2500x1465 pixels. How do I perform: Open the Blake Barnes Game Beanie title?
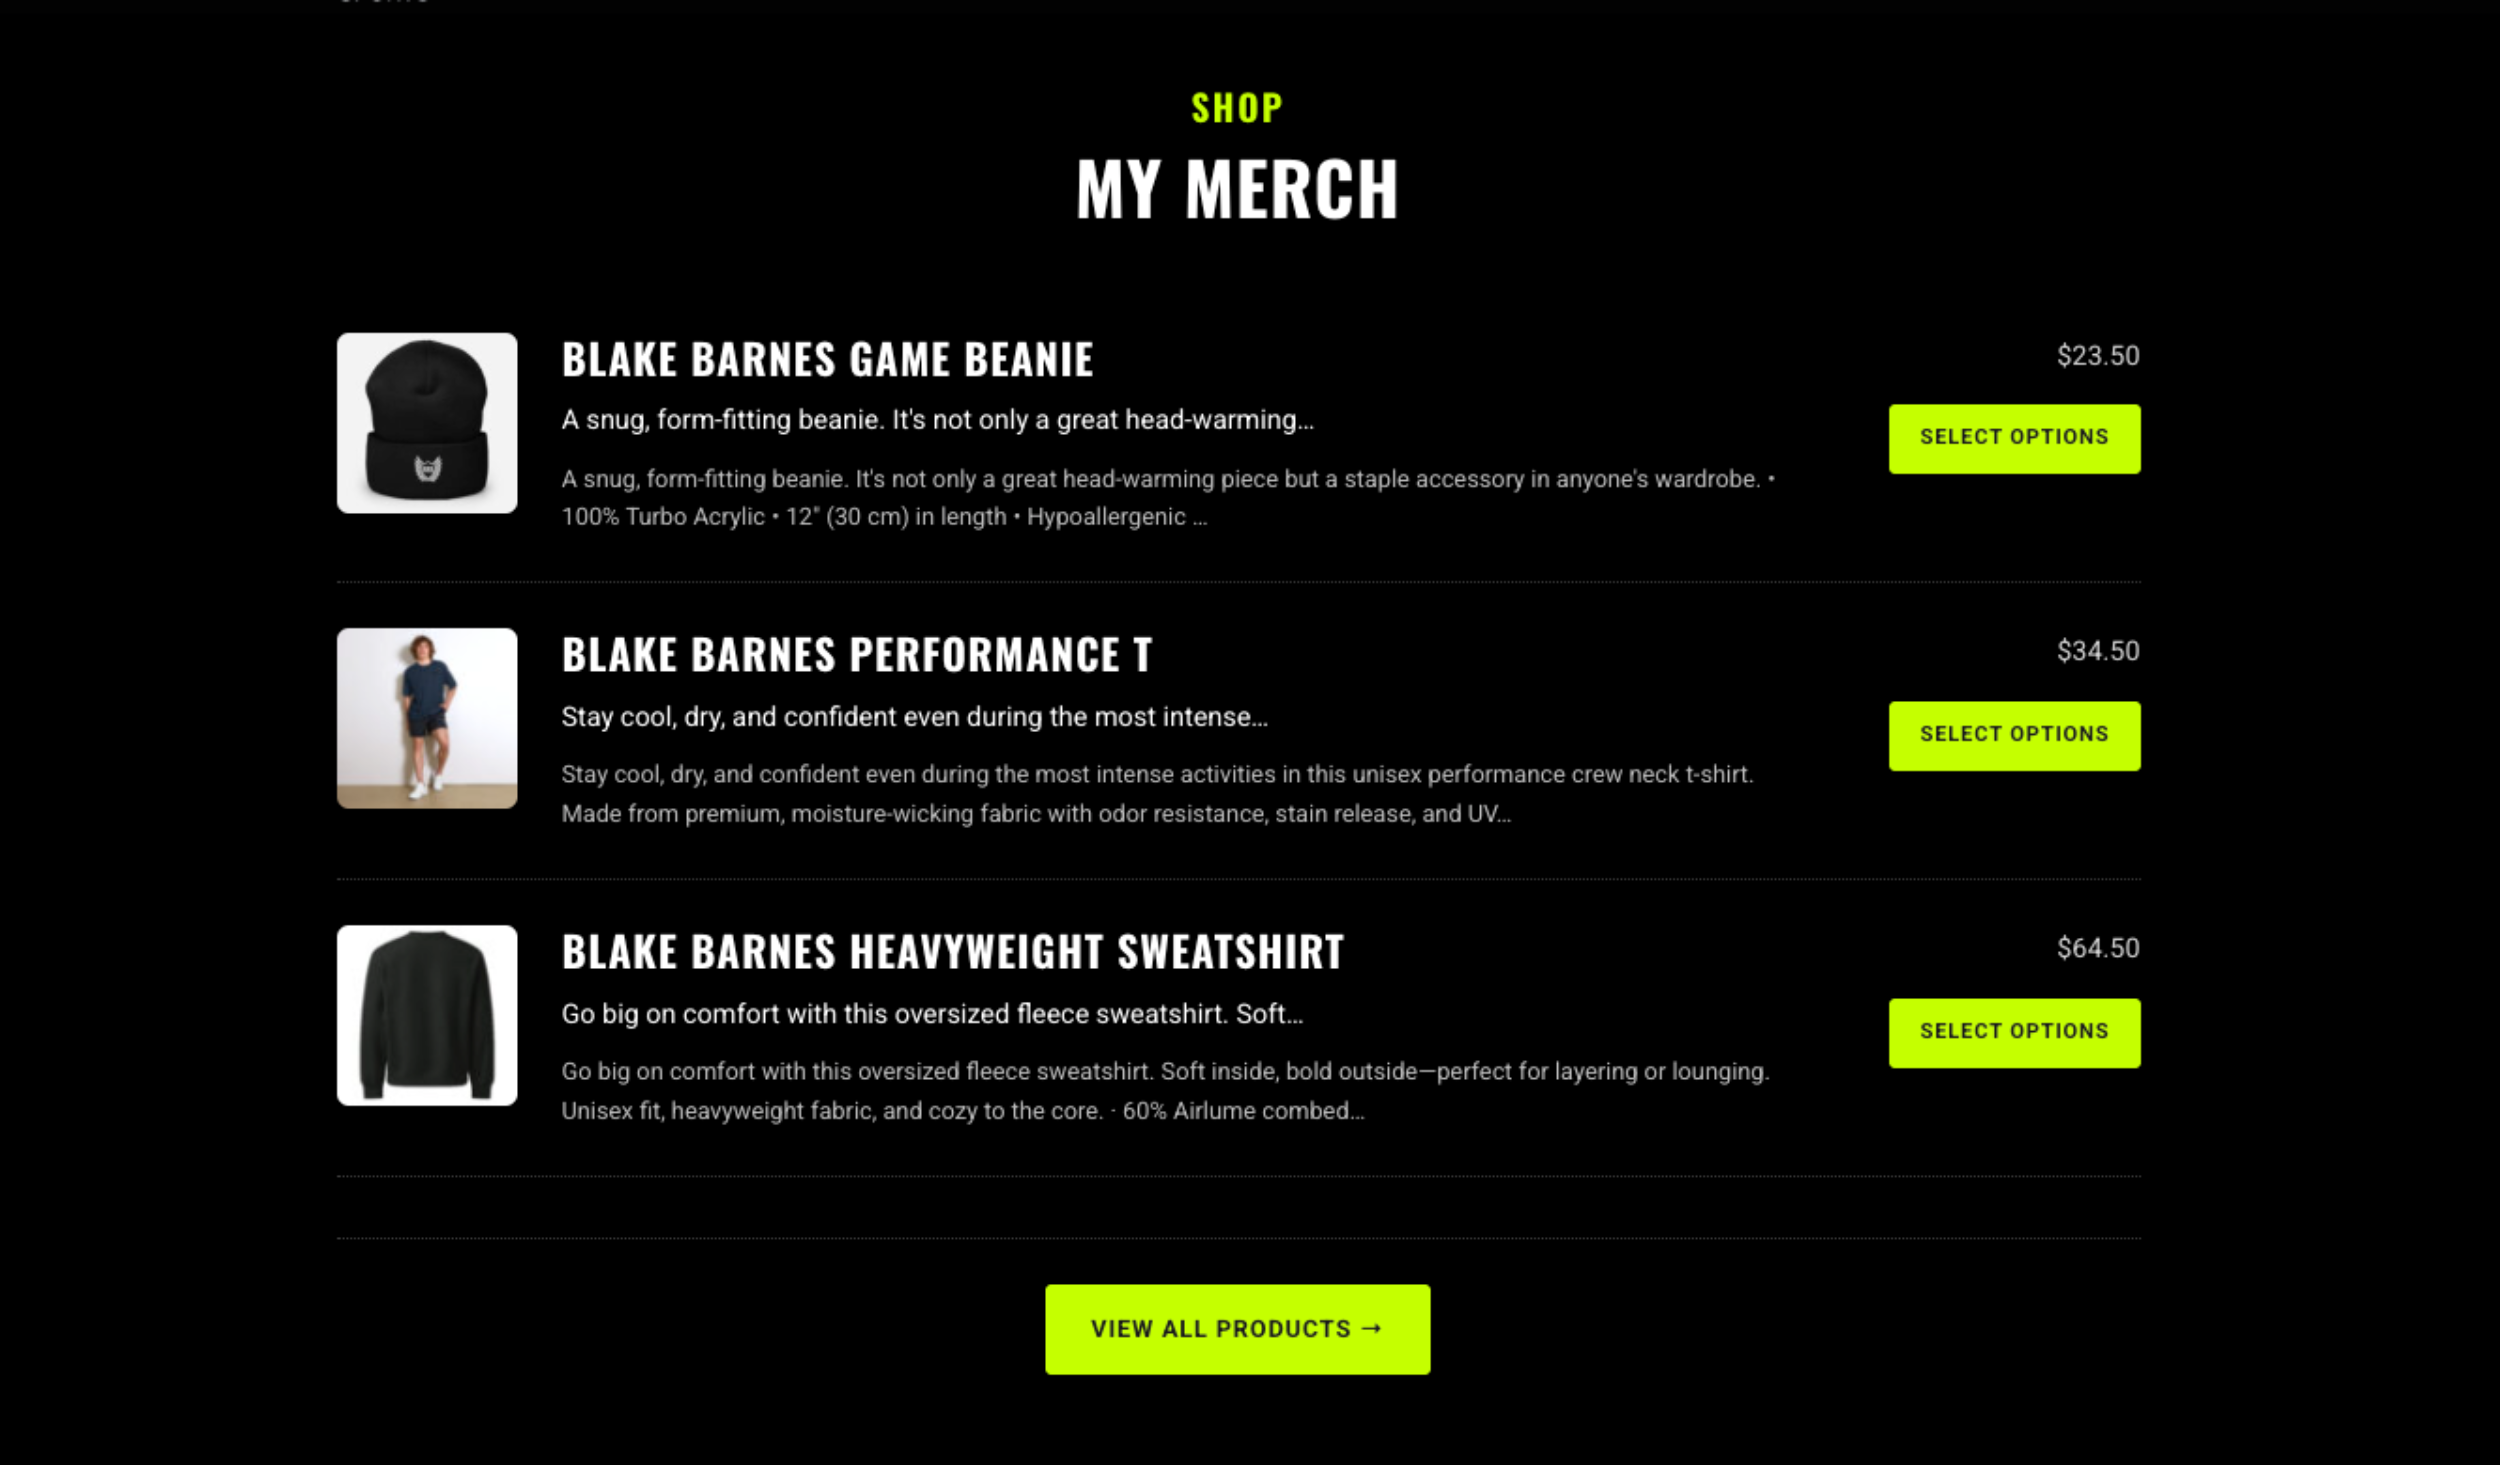coord(828,359)
